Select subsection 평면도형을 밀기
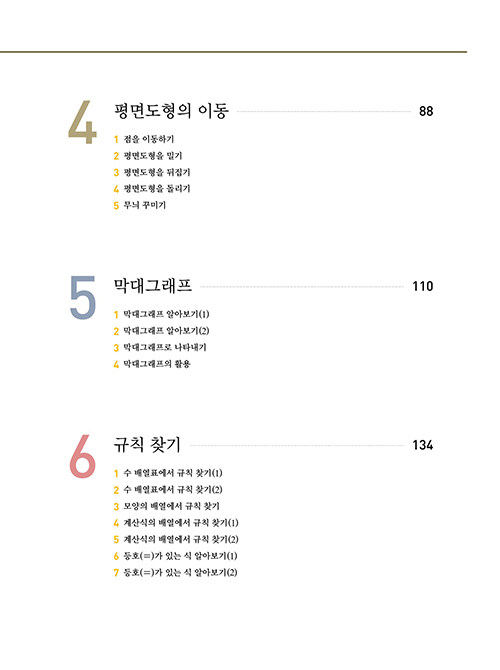 click(x=153, y=156)
